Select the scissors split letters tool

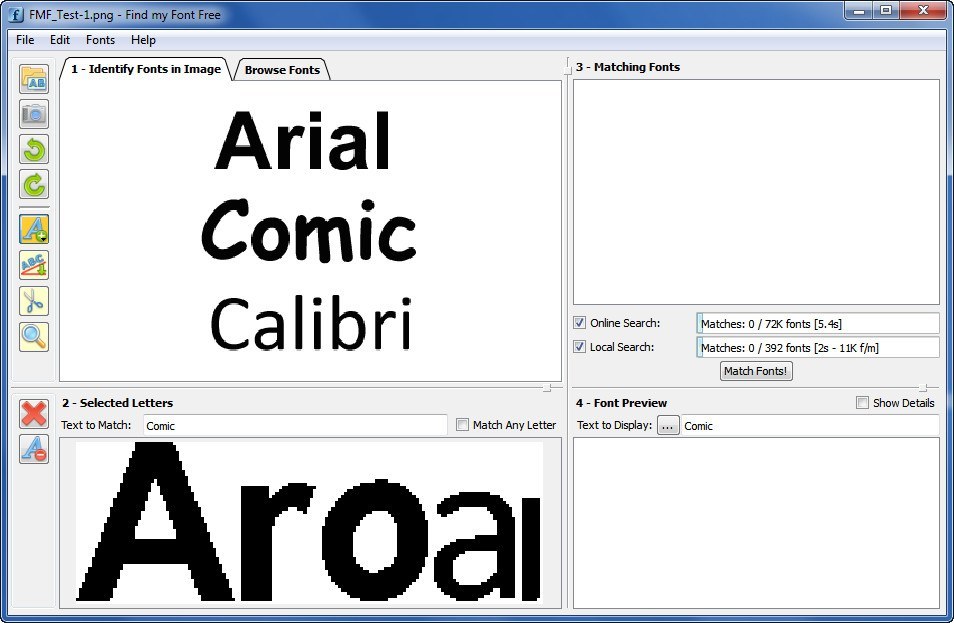pos(34,301)
